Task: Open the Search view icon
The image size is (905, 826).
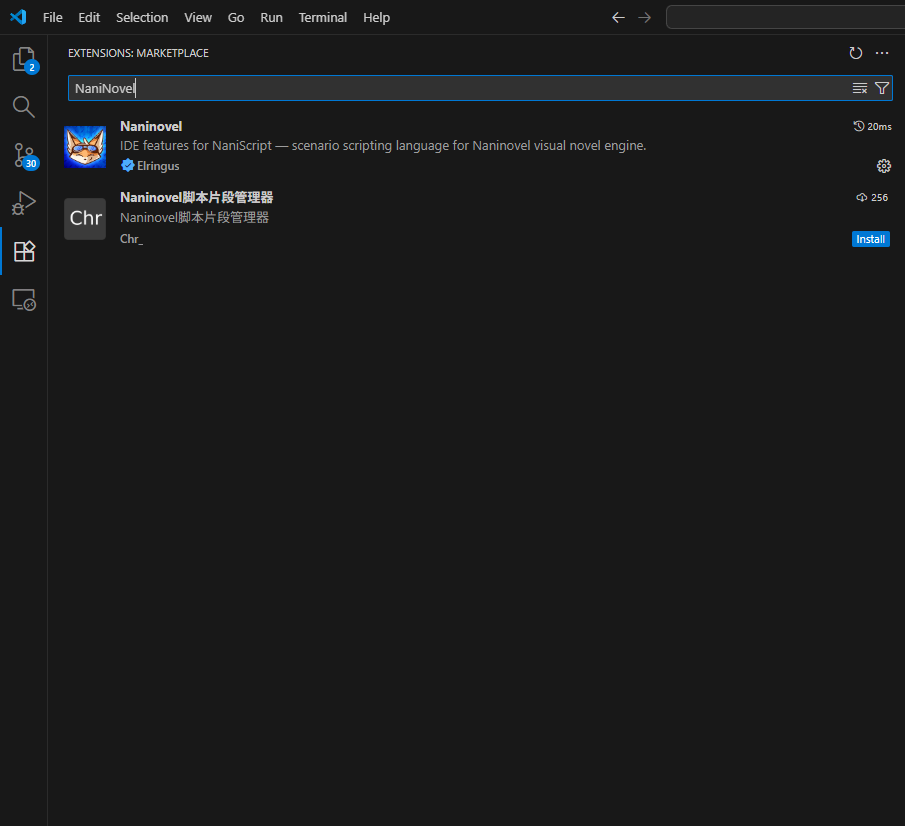Action: coord(24,107)
